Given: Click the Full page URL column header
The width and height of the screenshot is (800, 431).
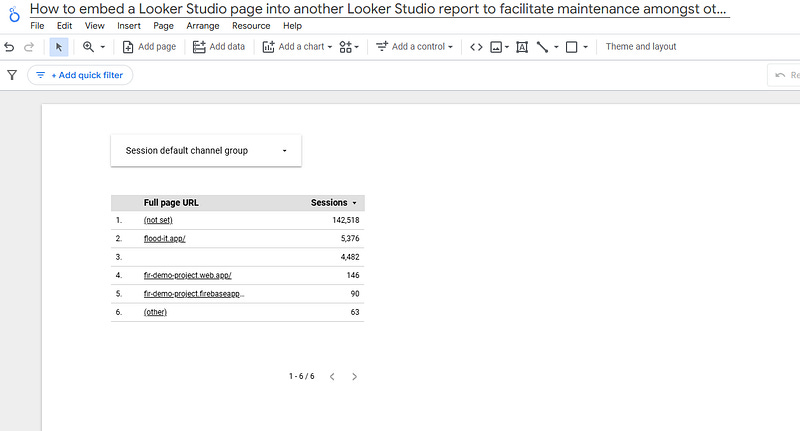Looking at the screenshot, I should [x=171, y=202].
